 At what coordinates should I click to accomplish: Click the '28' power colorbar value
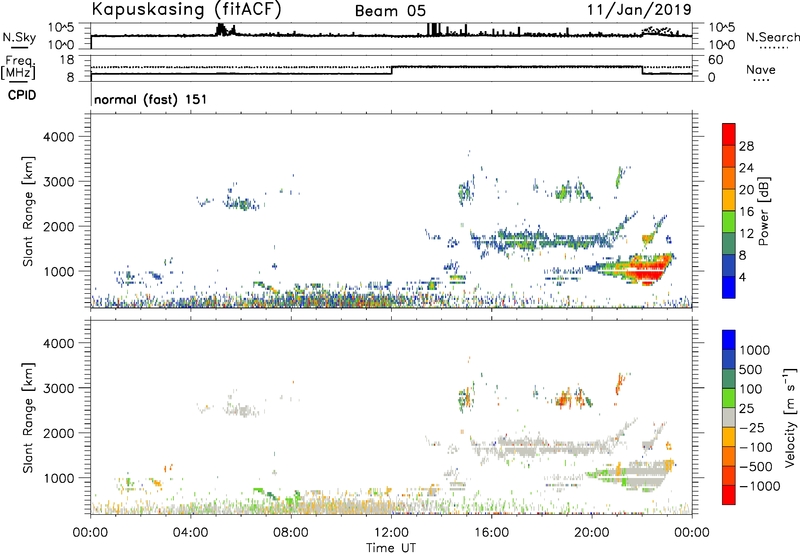click(746, 146)
